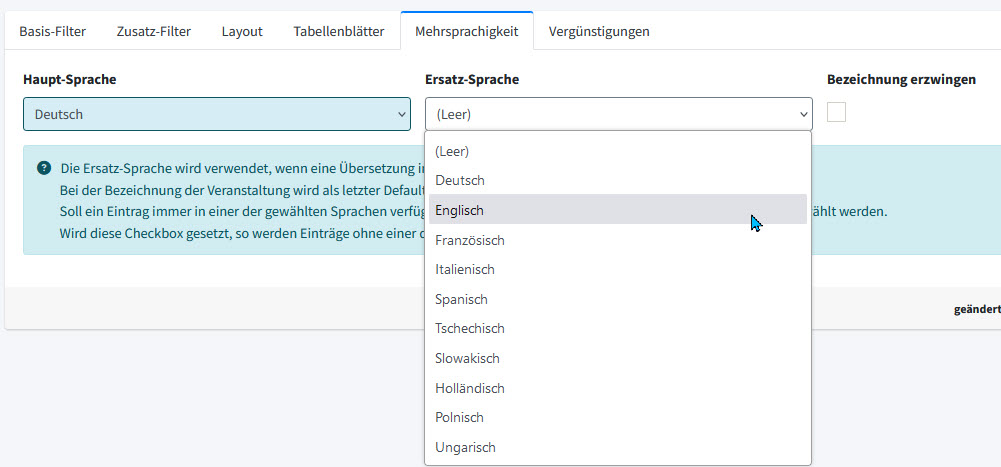Choose Slowakisch in the dropdown
Image resolution: width=1001 pixels, height=467 pixels.
point(618,359)
